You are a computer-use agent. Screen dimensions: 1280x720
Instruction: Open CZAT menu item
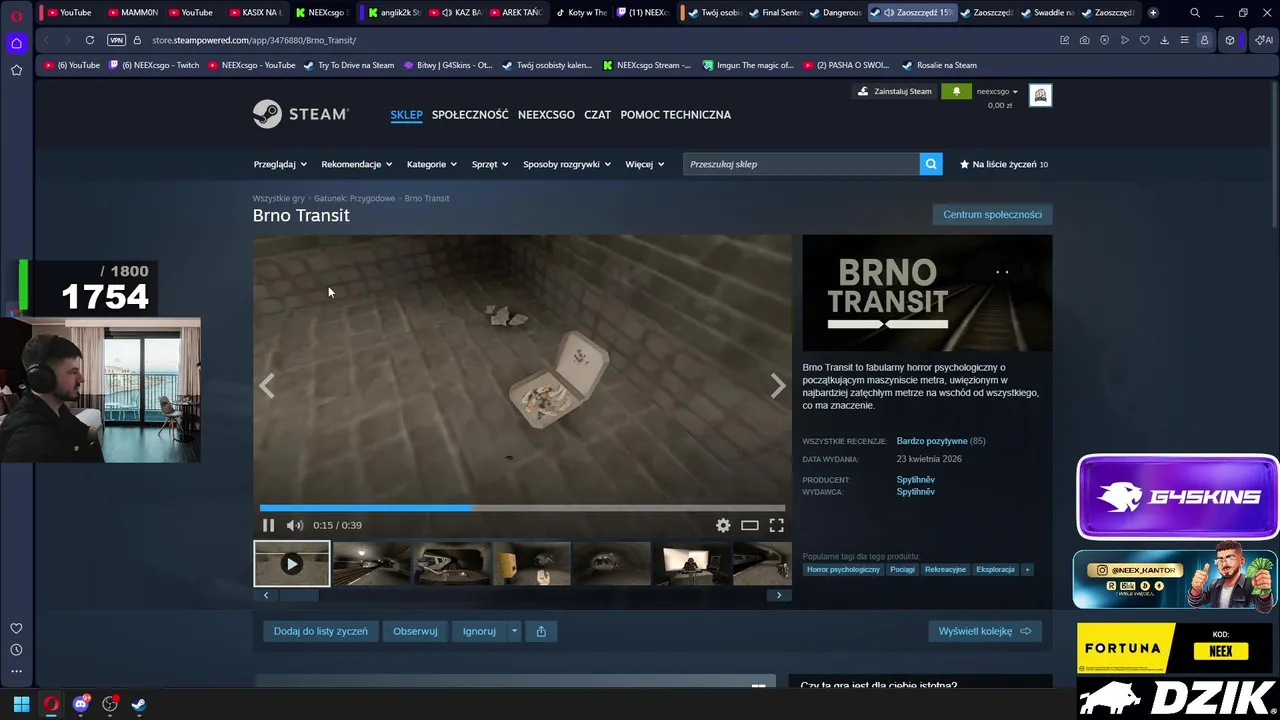(597, 114)
